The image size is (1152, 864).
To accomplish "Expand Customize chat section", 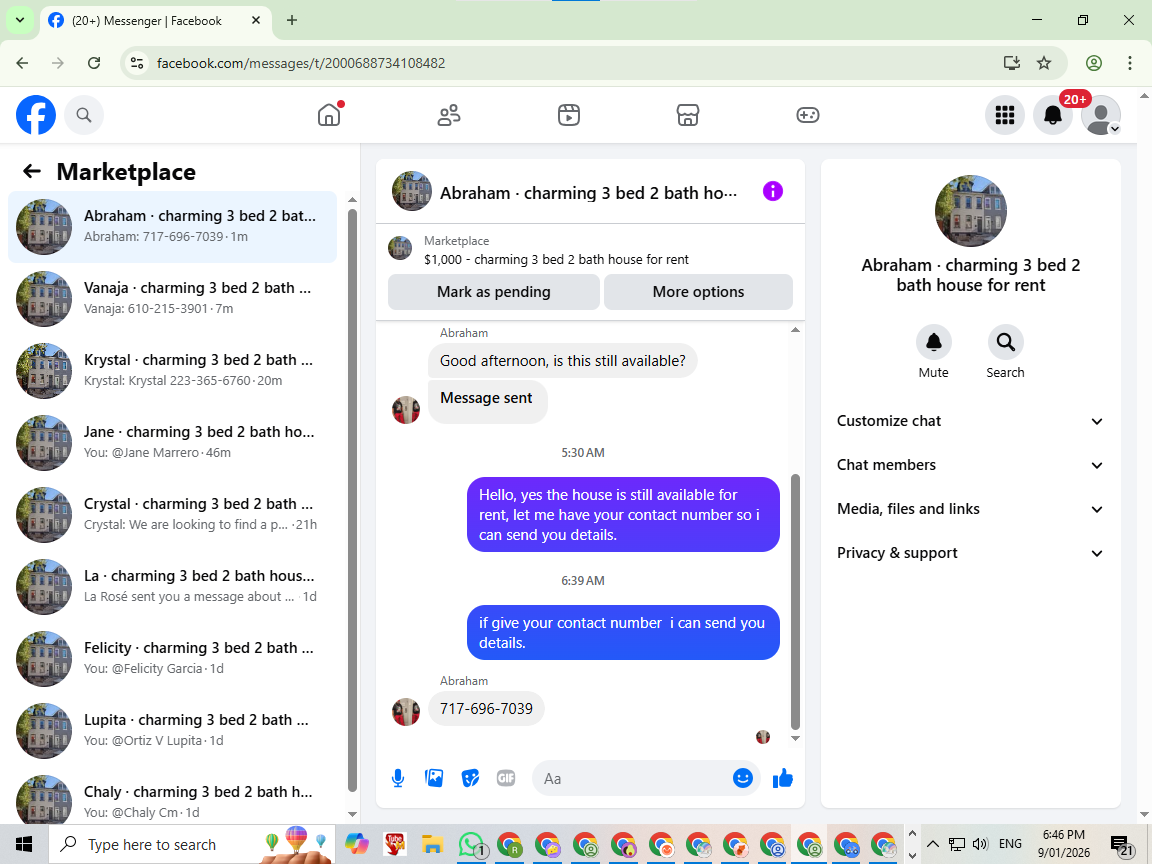I will pos(971,421).
